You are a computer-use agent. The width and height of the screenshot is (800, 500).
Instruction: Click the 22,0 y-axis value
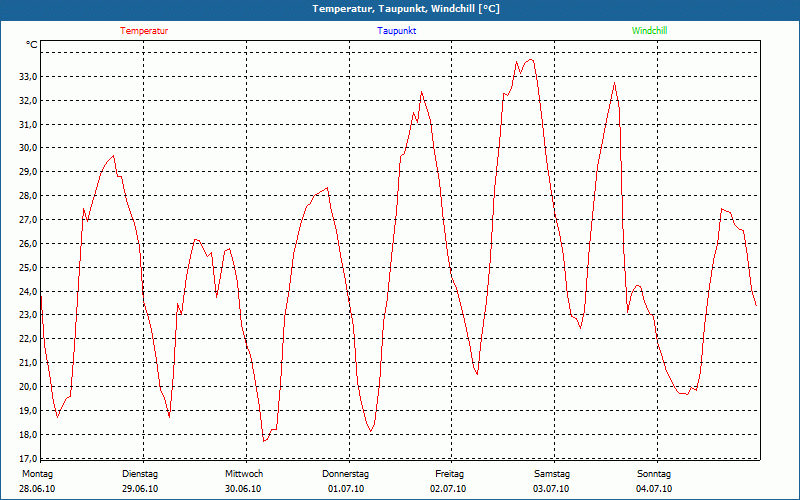click(x=28, y=339)
